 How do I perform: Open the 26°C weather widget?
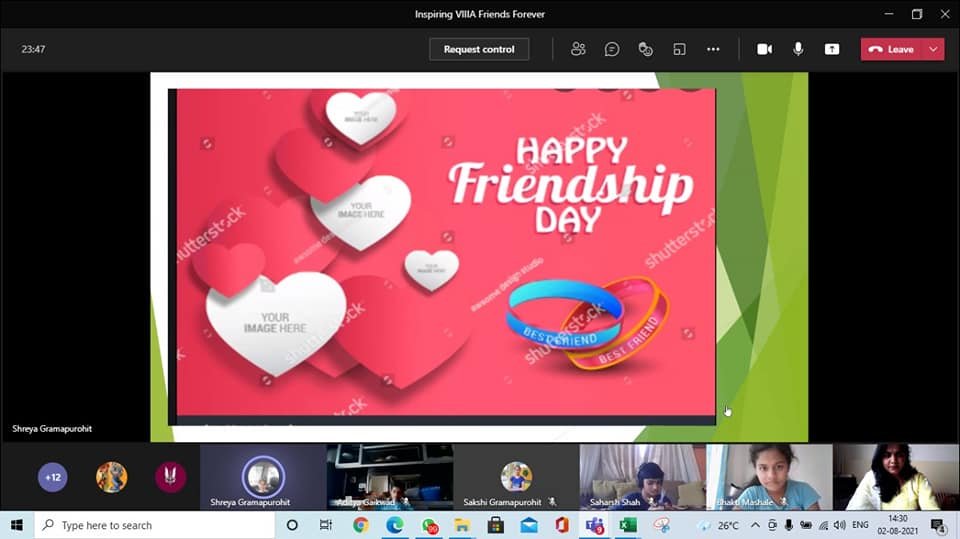point(720,525)
